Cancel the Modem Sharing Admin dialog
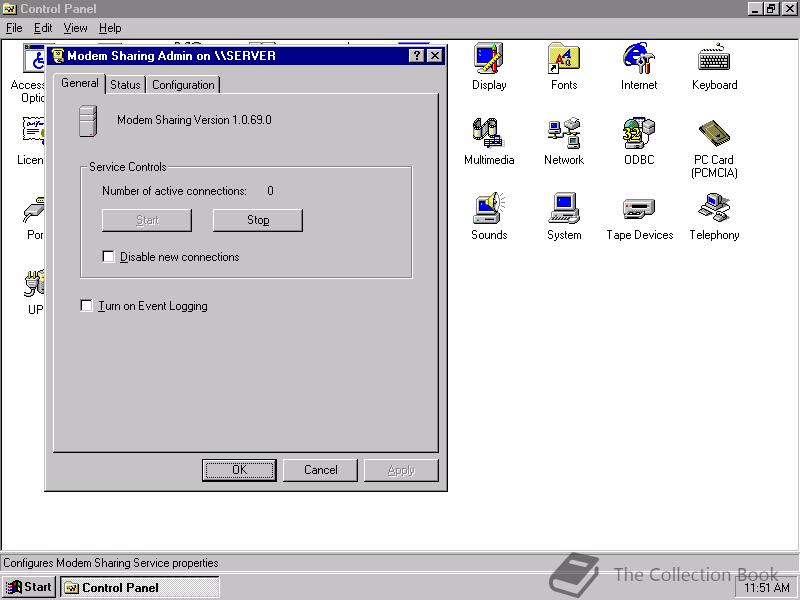The image size is (800, 600). point(320,470)
